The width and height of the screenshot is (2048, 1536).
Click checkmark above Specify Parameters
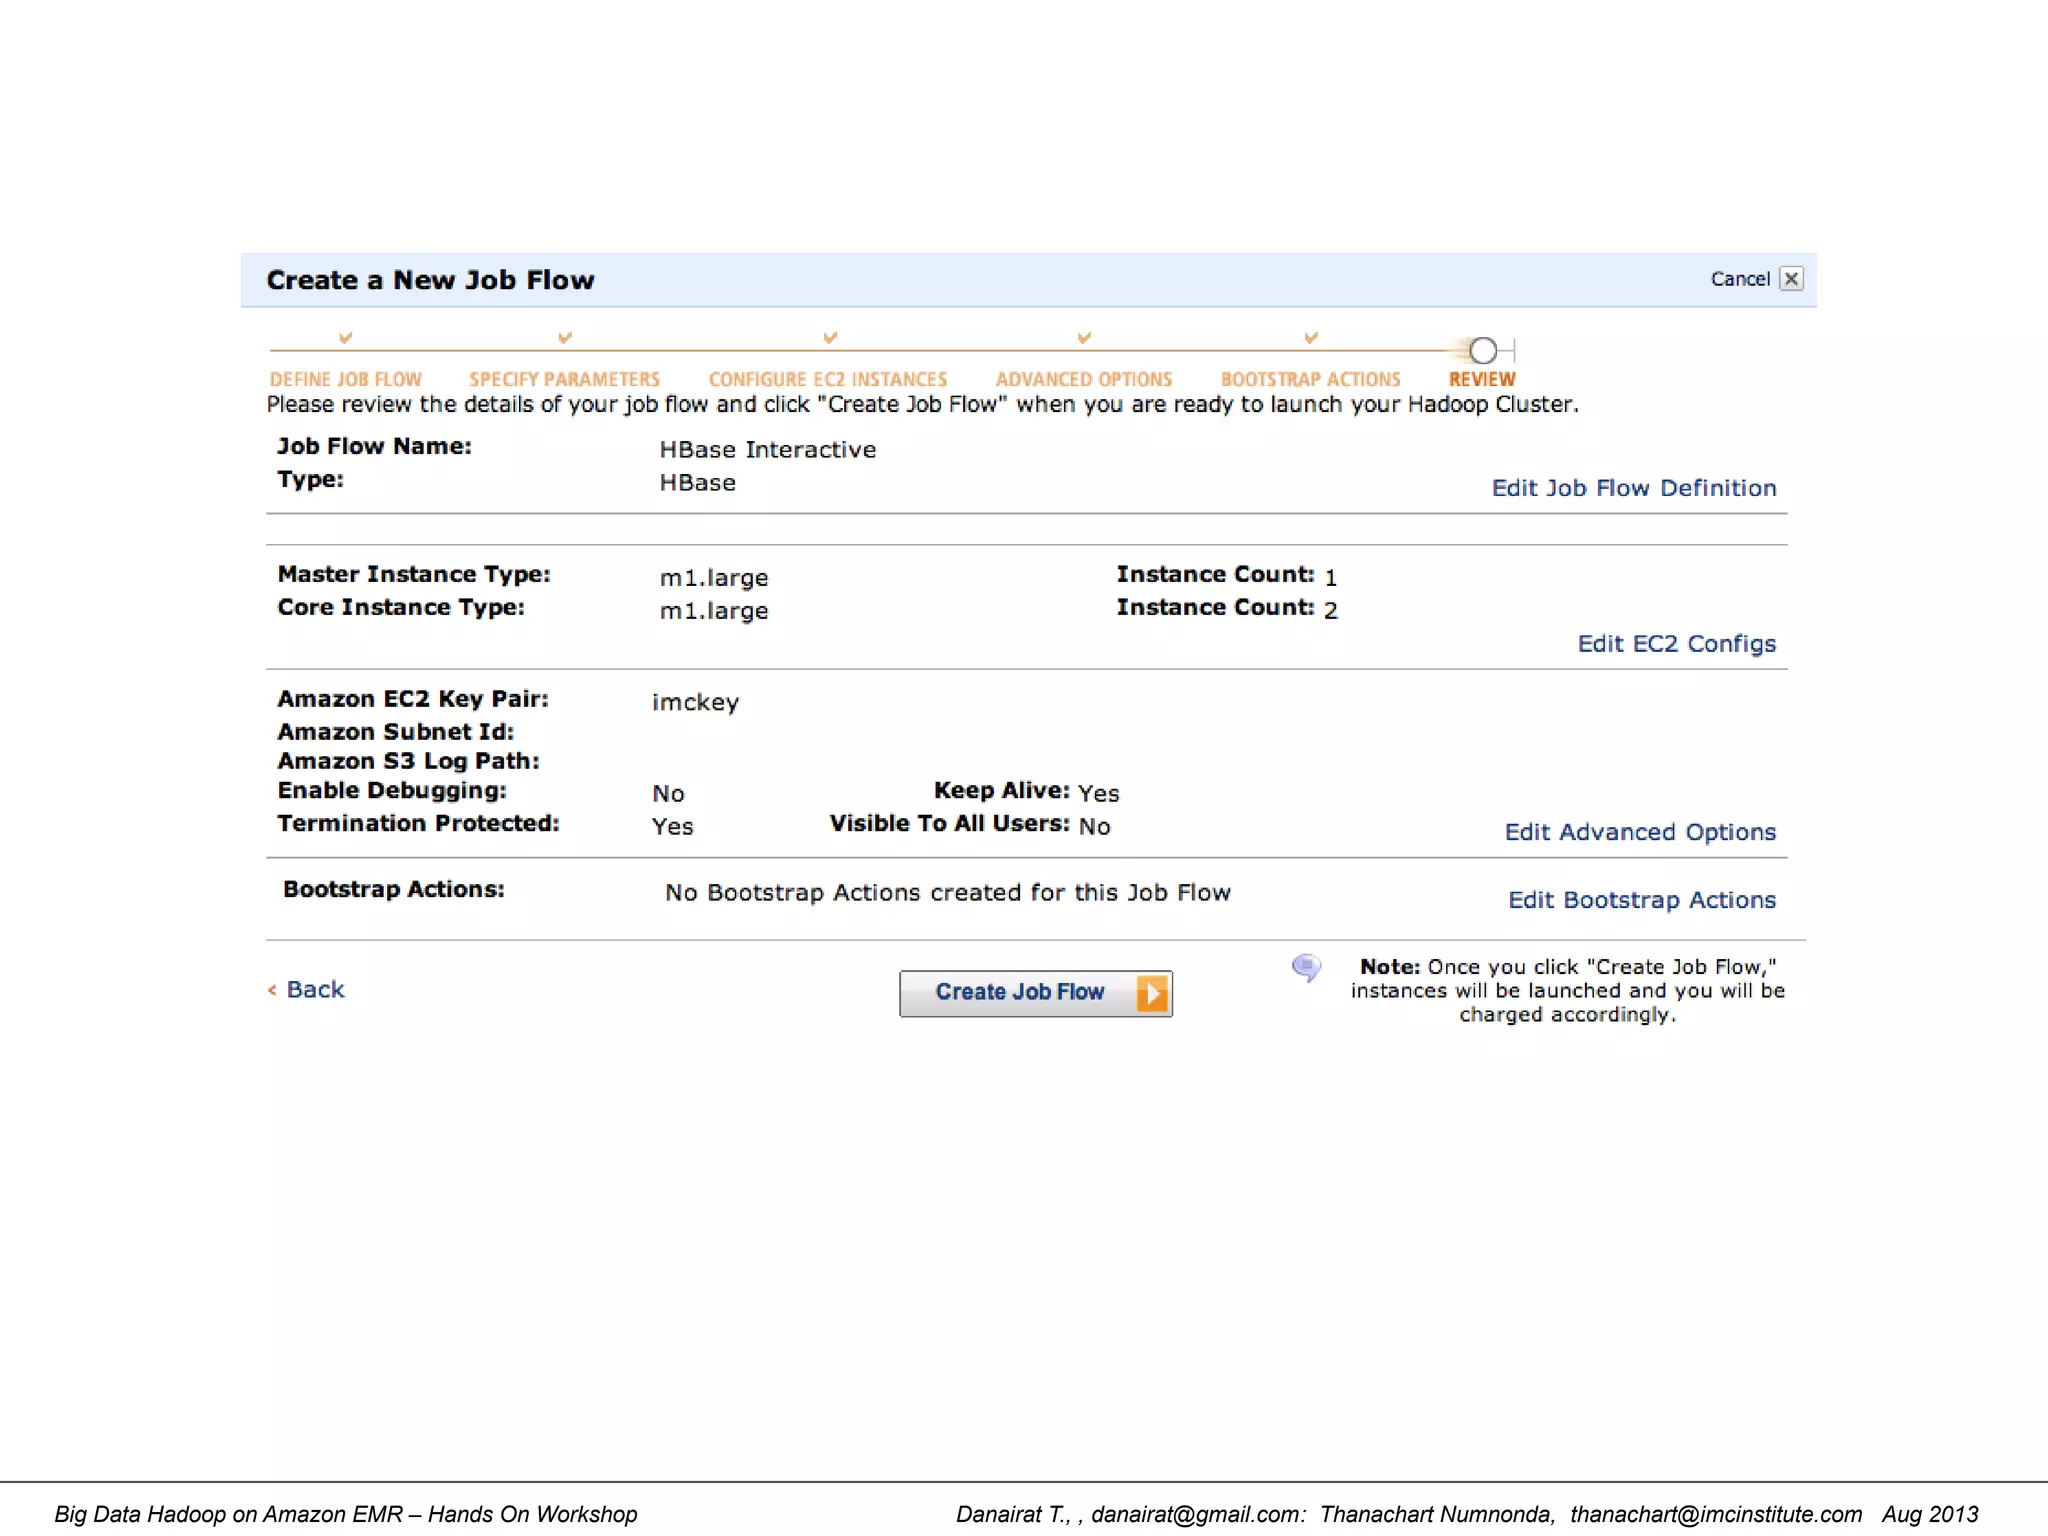pyautogui.click(x=565, y=338)
